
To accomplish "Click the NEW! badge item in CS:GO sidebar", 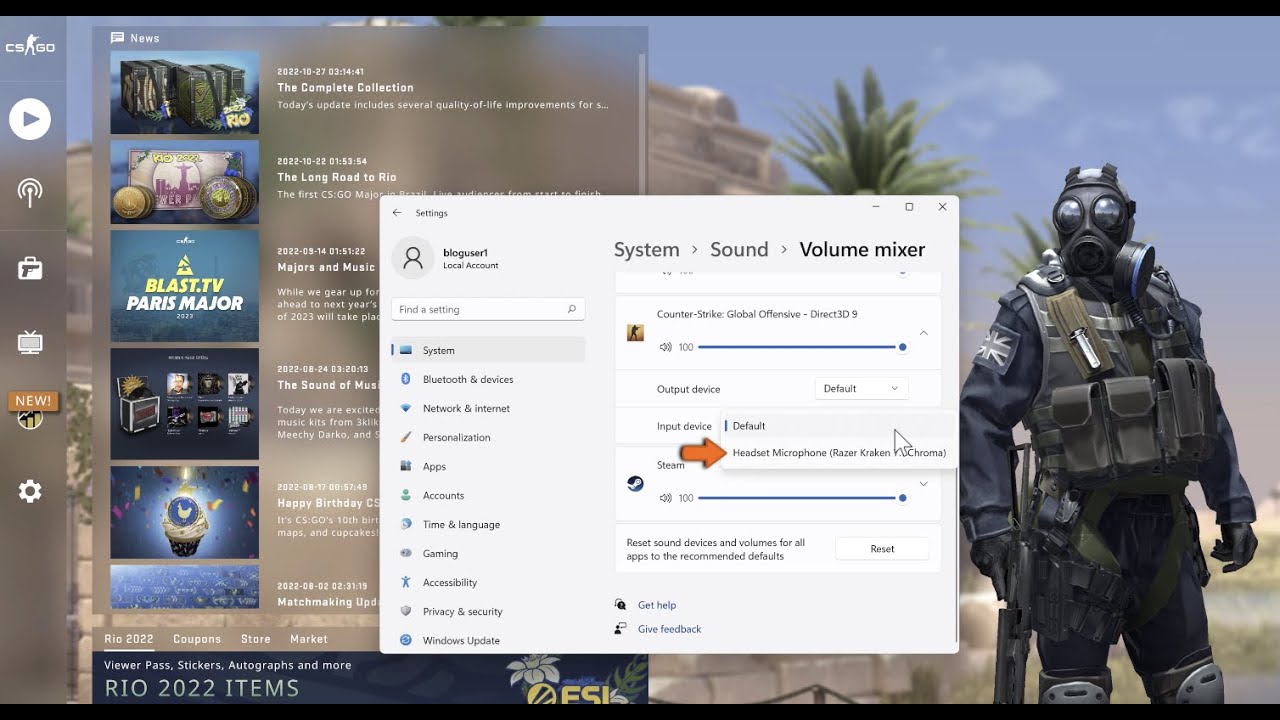I will click(32, 401).
